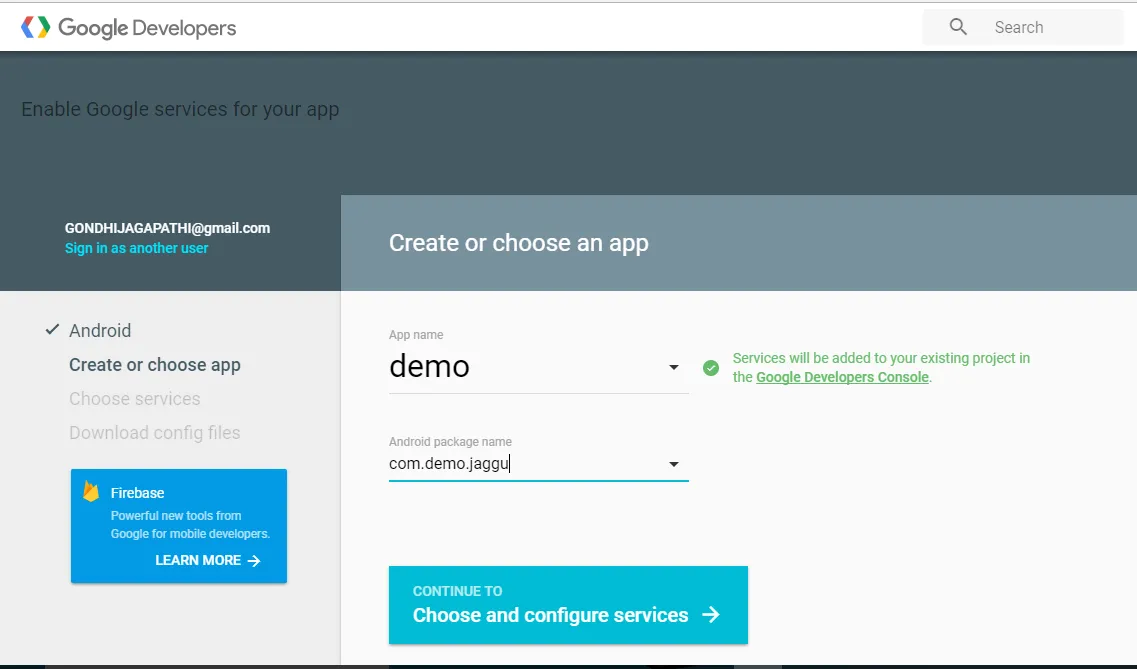The width and height of the screenshot is (1137, 669).
Task: Click the search magnifier icon
Action: 958,27
